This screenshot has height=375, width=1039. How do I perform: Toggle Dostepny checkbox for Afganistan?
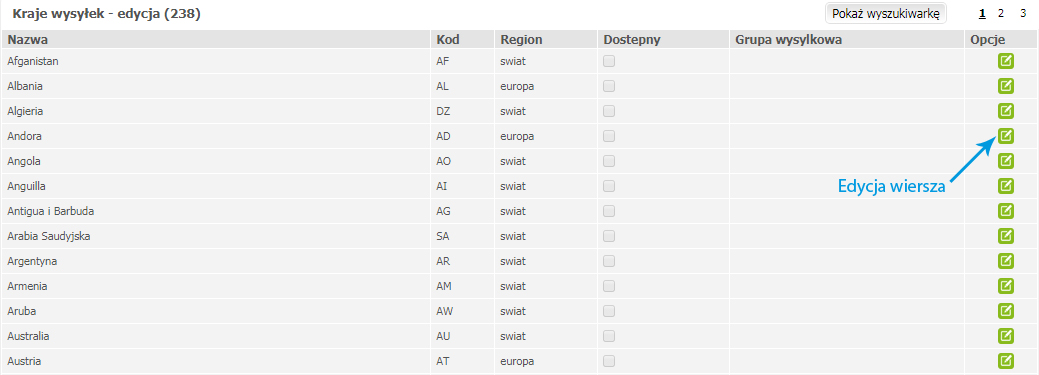[609, 61]
